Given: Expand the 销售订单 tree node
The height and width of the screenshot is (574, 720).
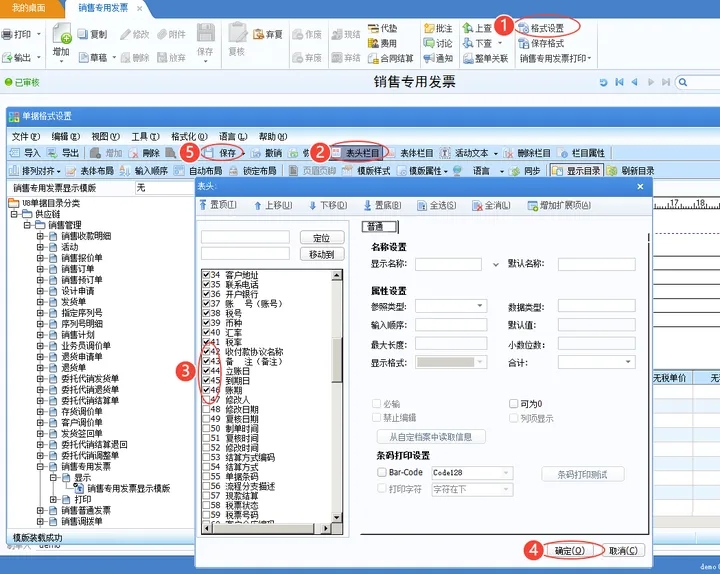Looking at the screenshot, I should coord(40,269).
